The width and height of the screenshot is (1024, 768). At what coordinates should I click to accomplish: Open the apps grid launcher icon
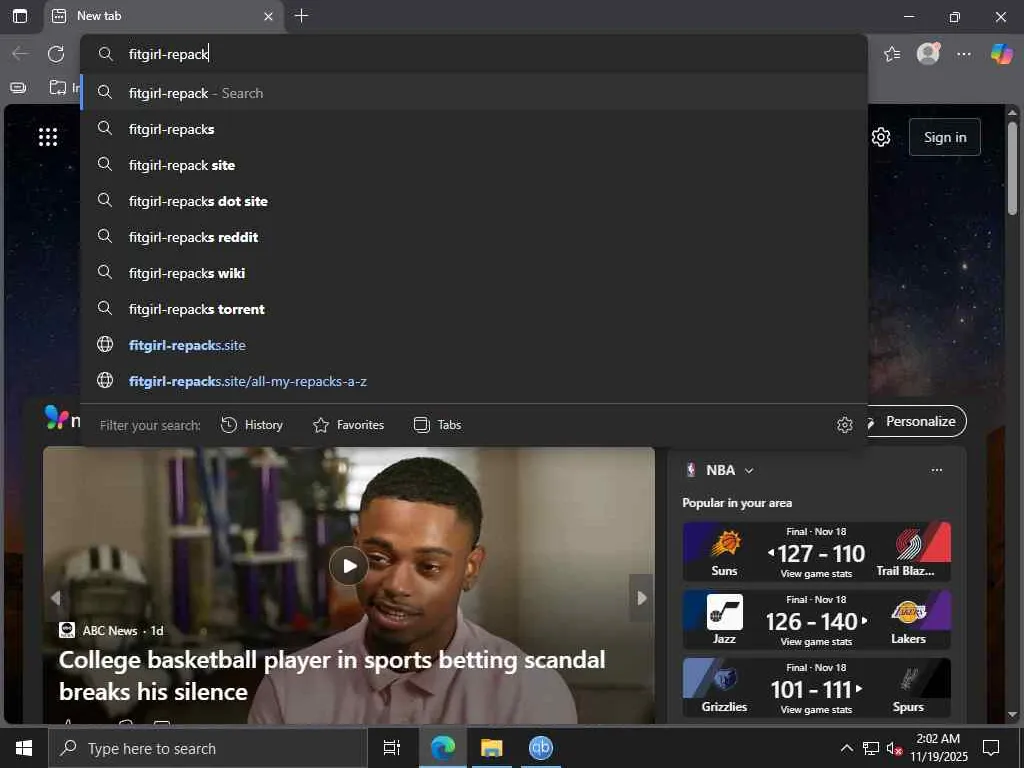(48, 136)
